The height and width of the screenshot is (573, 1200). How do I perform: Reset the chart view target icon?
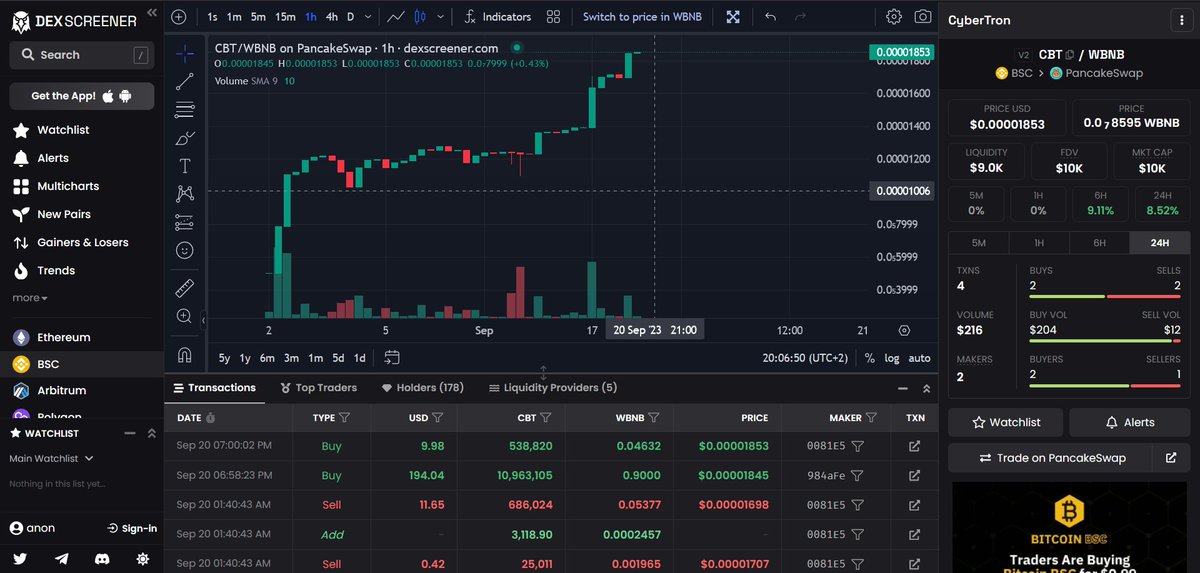[905, 330]
